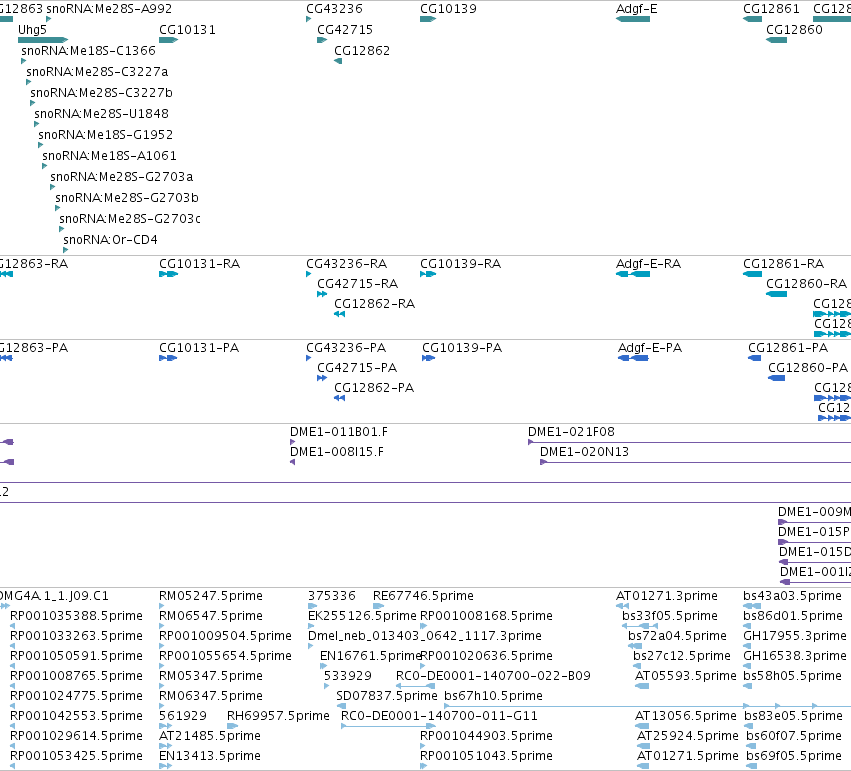Click the AT01271.3prime EST label

667,596
